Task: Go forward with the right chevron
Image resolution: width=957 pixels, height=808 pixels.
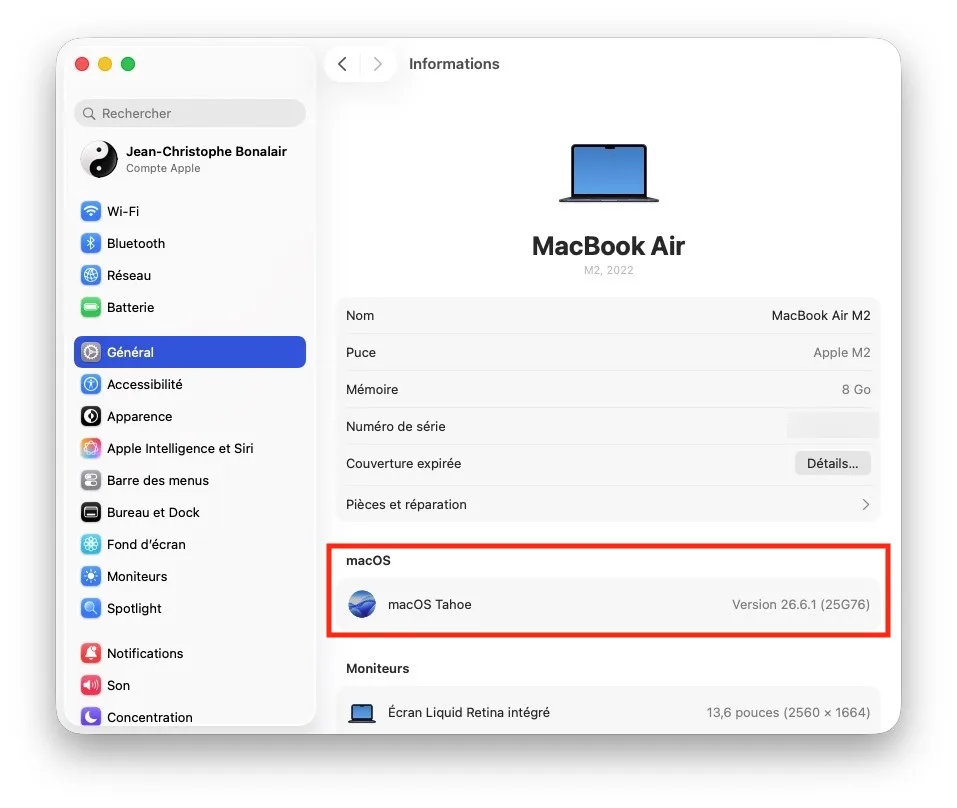Action: (378, 64)
